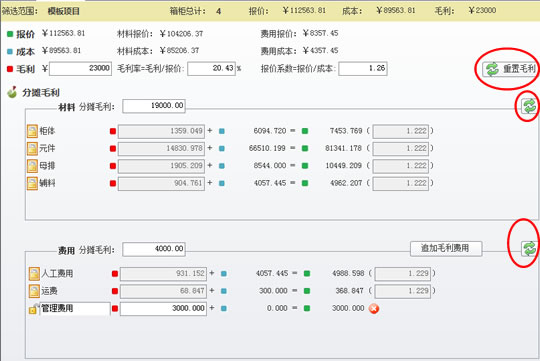Click the 元件 coefficient field 1.222
The image size is (540, 361).
(x=401, y=148)
